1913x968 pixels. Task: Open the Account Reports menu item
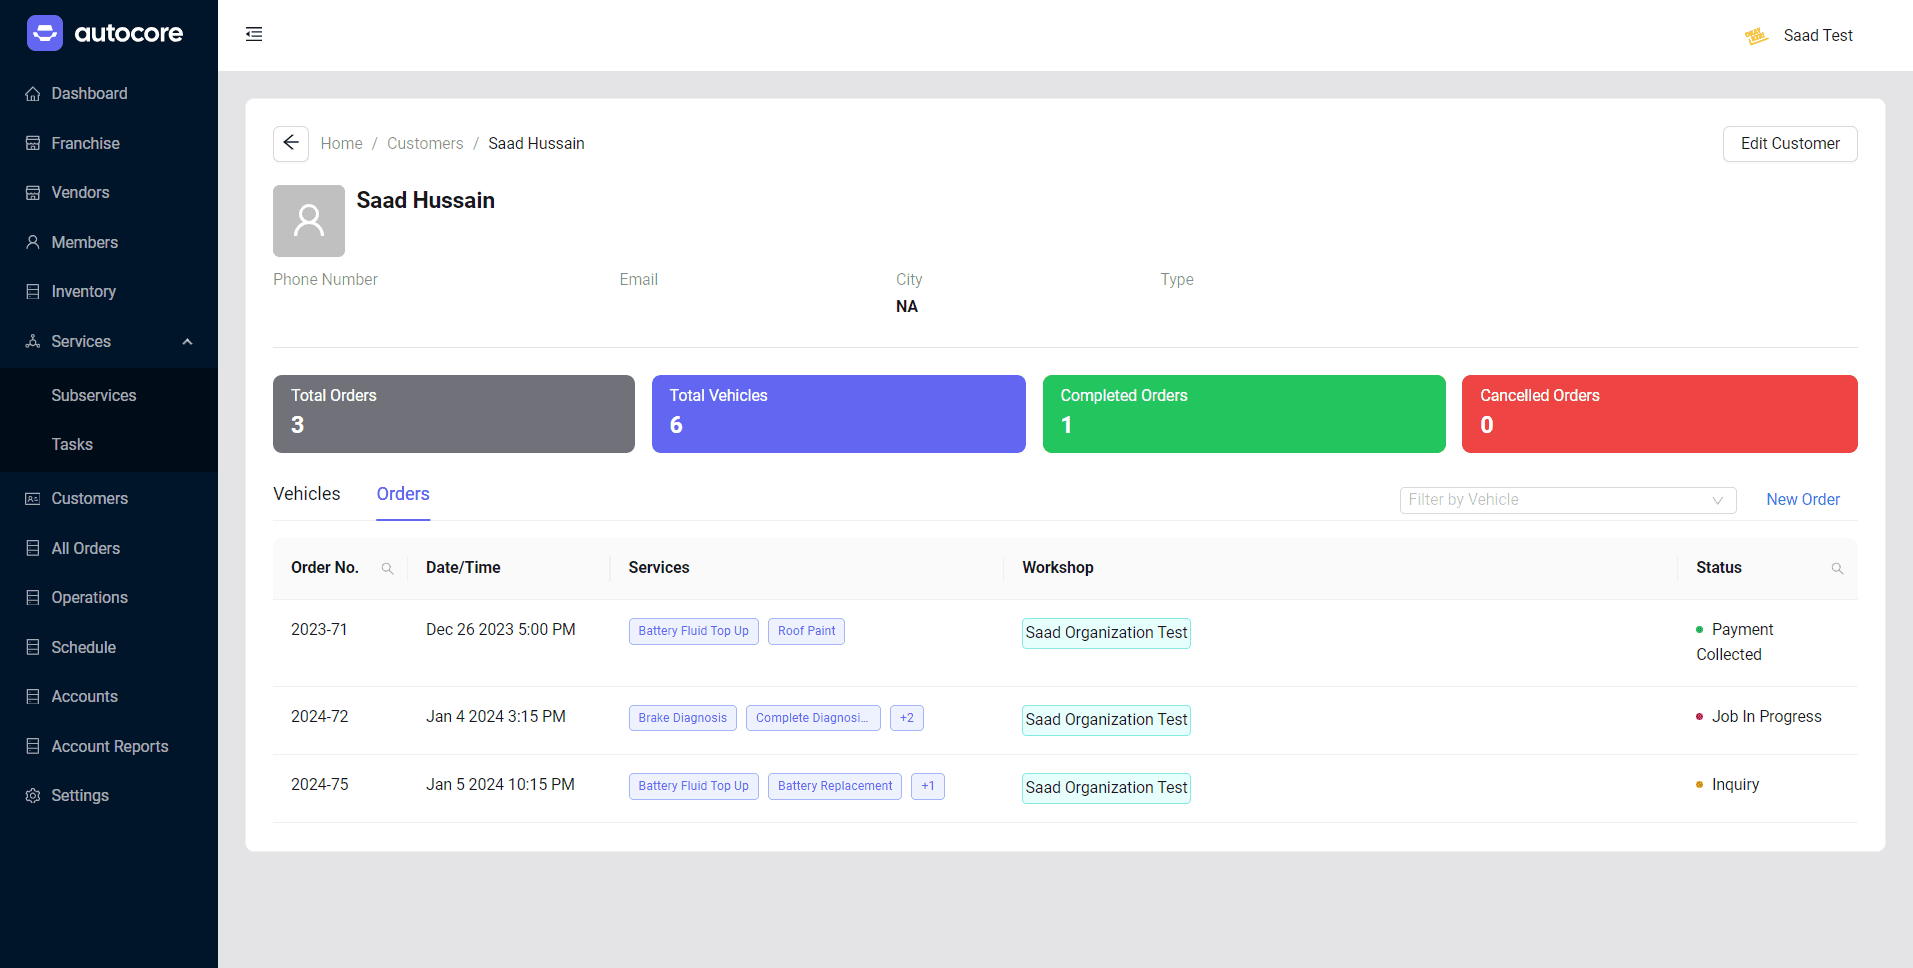click(x=109, y=746)
